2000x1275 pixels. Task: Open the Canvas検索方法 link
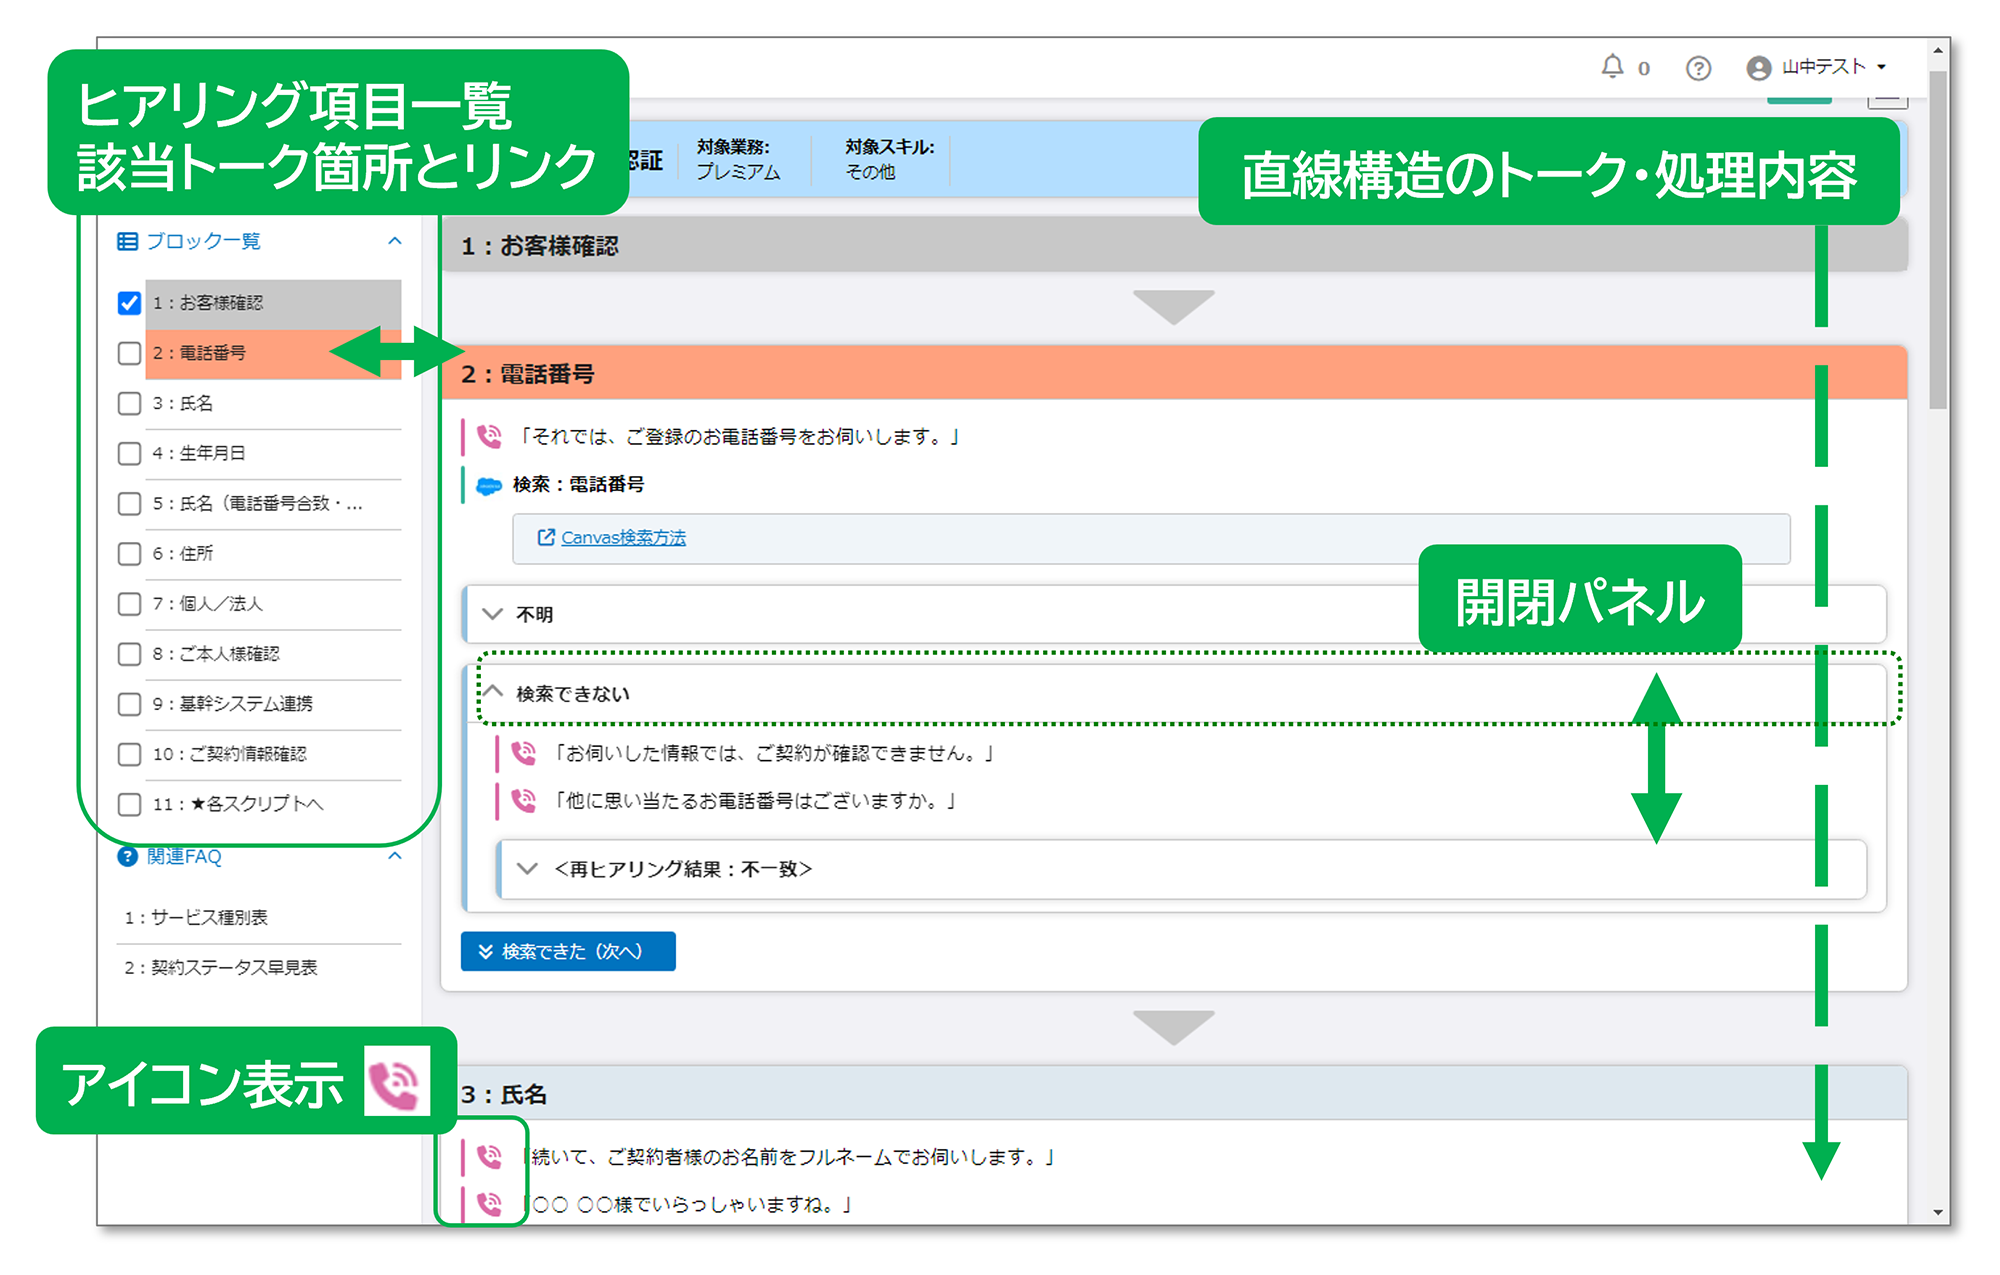pos(622,538)
